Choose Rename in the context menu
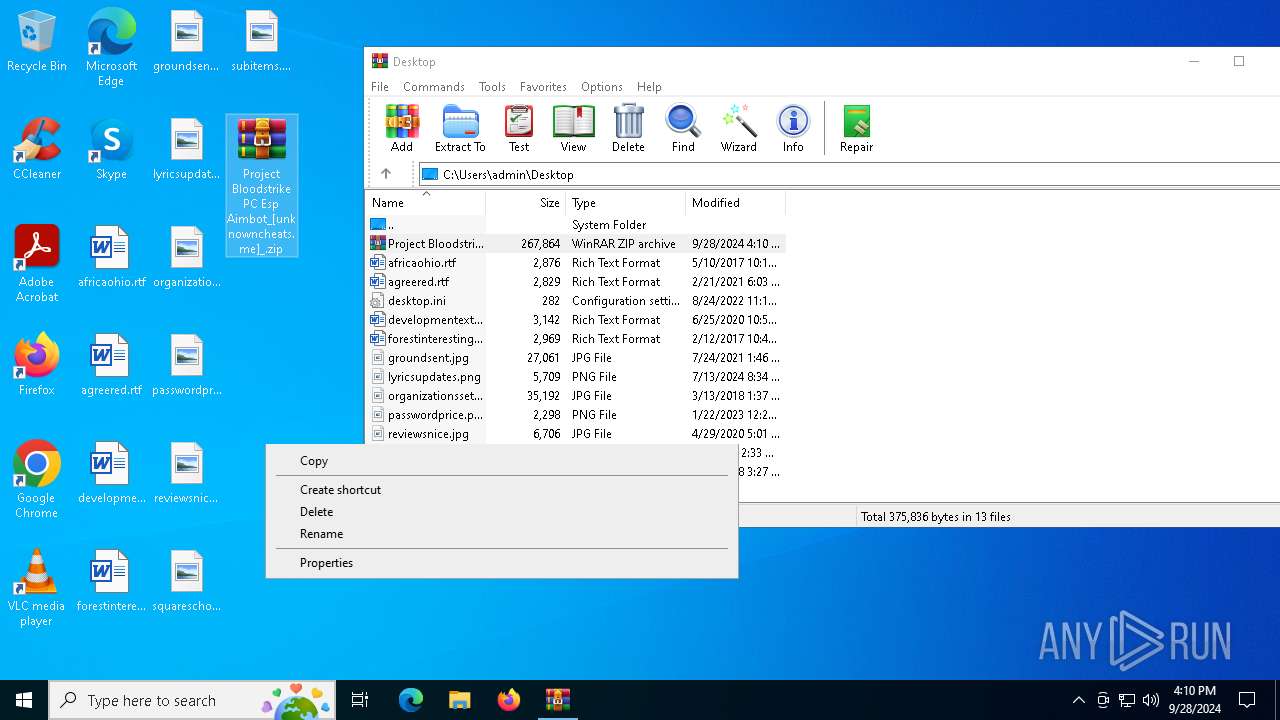This screenshot has width=1280, height=720. (x=502, y=534)
